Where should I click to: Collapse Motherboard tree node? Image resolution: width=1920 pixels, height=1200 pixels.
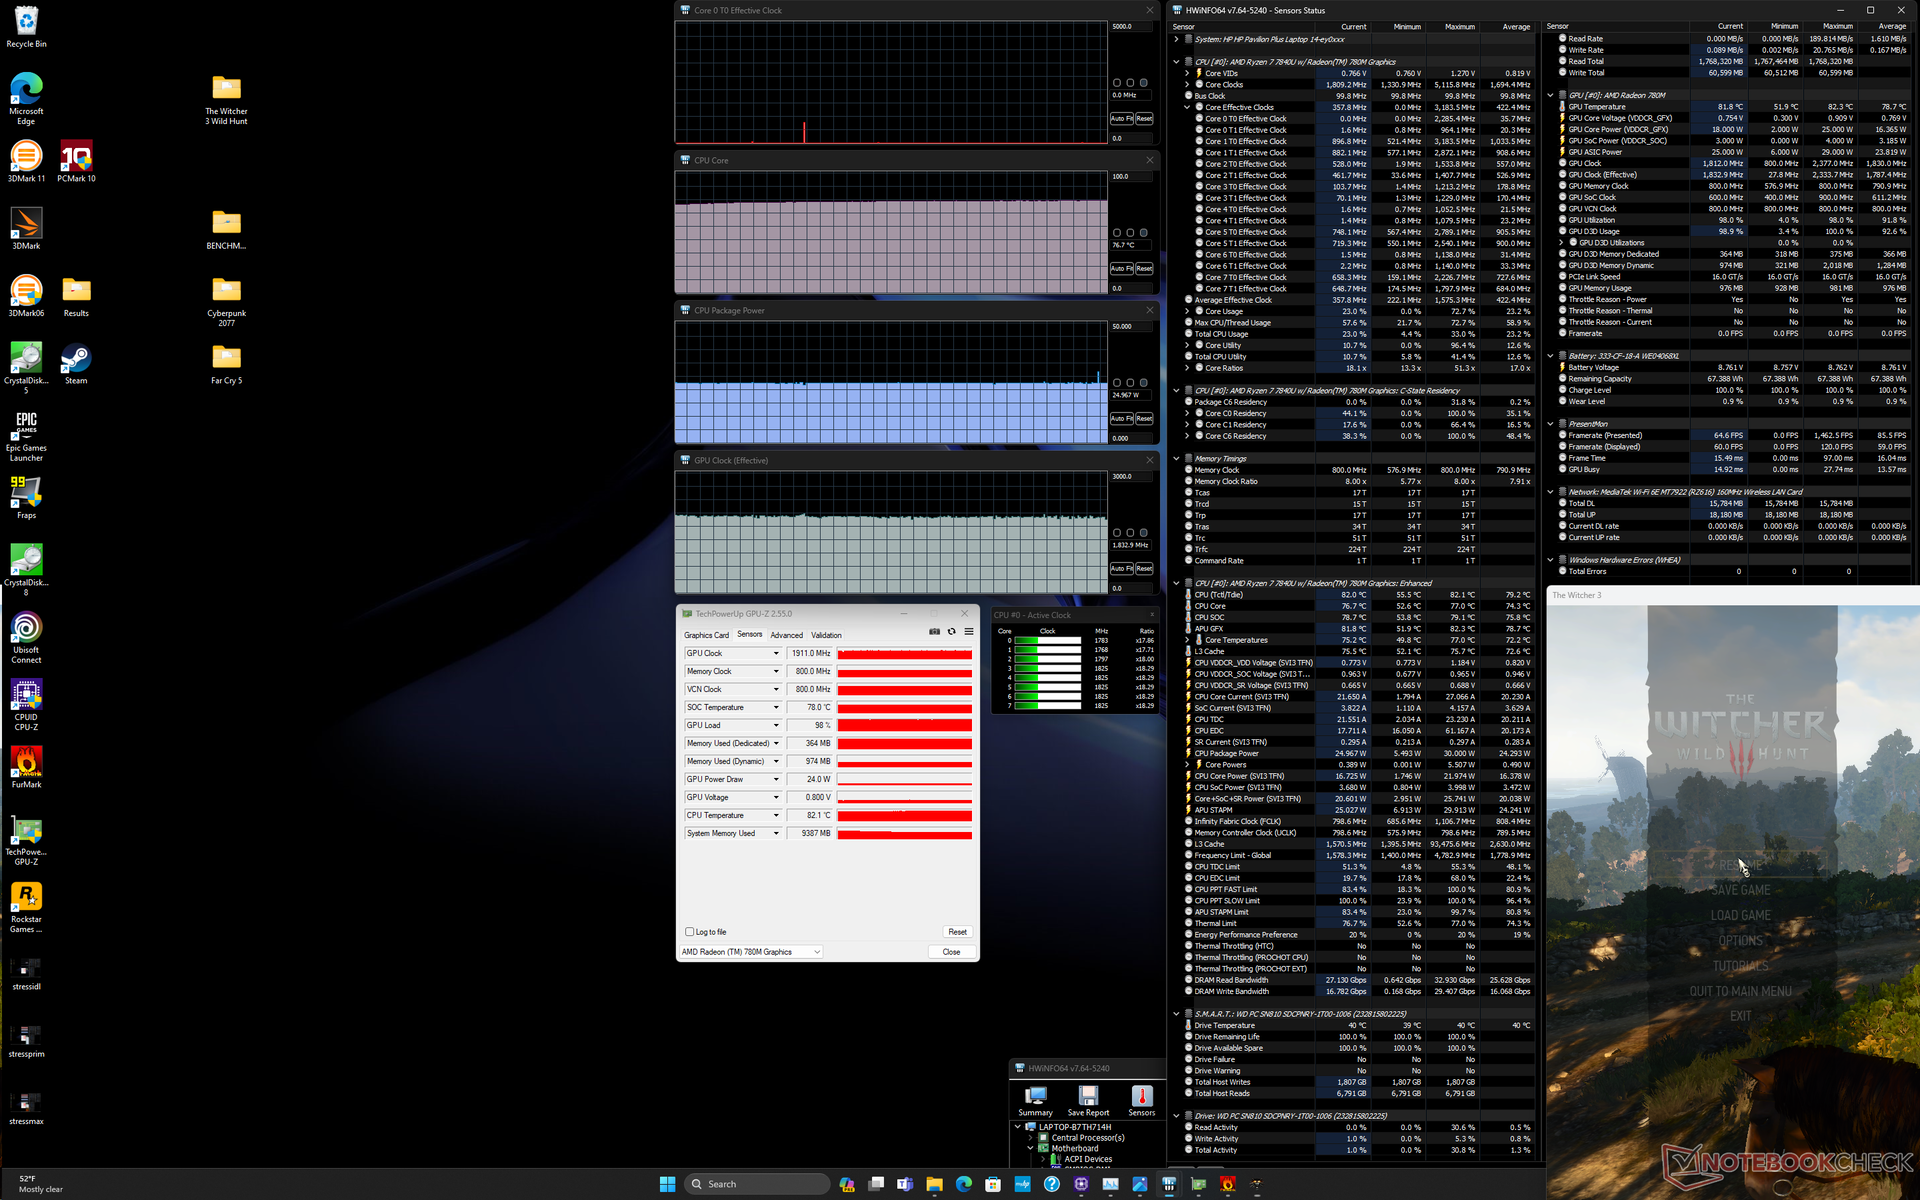[x=1031, y=1149]
